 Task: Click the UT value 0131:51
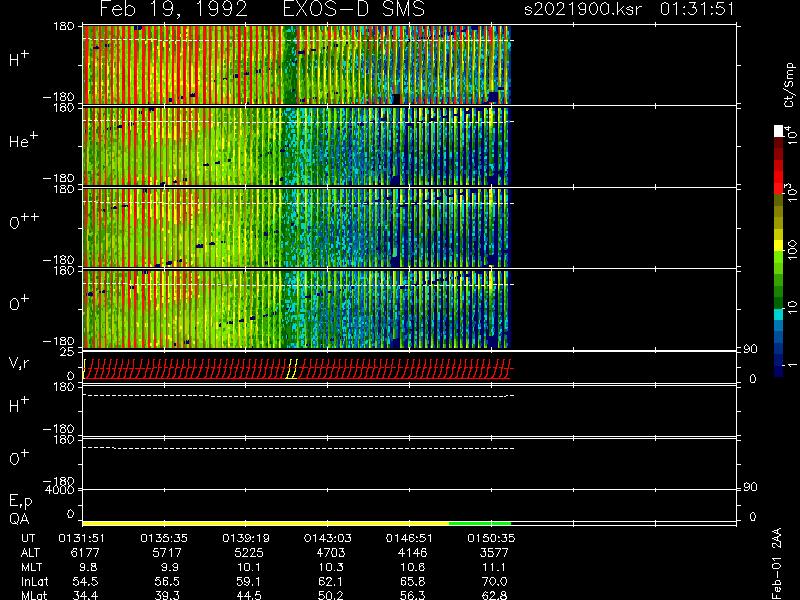(x=82, y=538)
